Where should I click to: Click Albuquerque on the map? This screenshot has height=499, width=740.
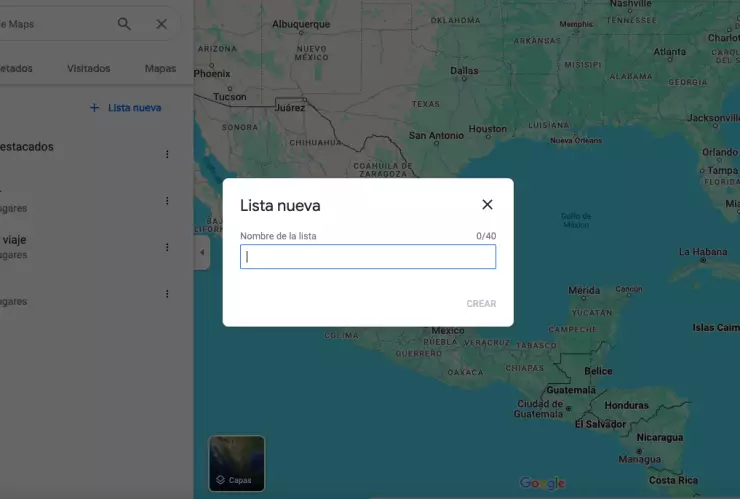tap(301, 24)
